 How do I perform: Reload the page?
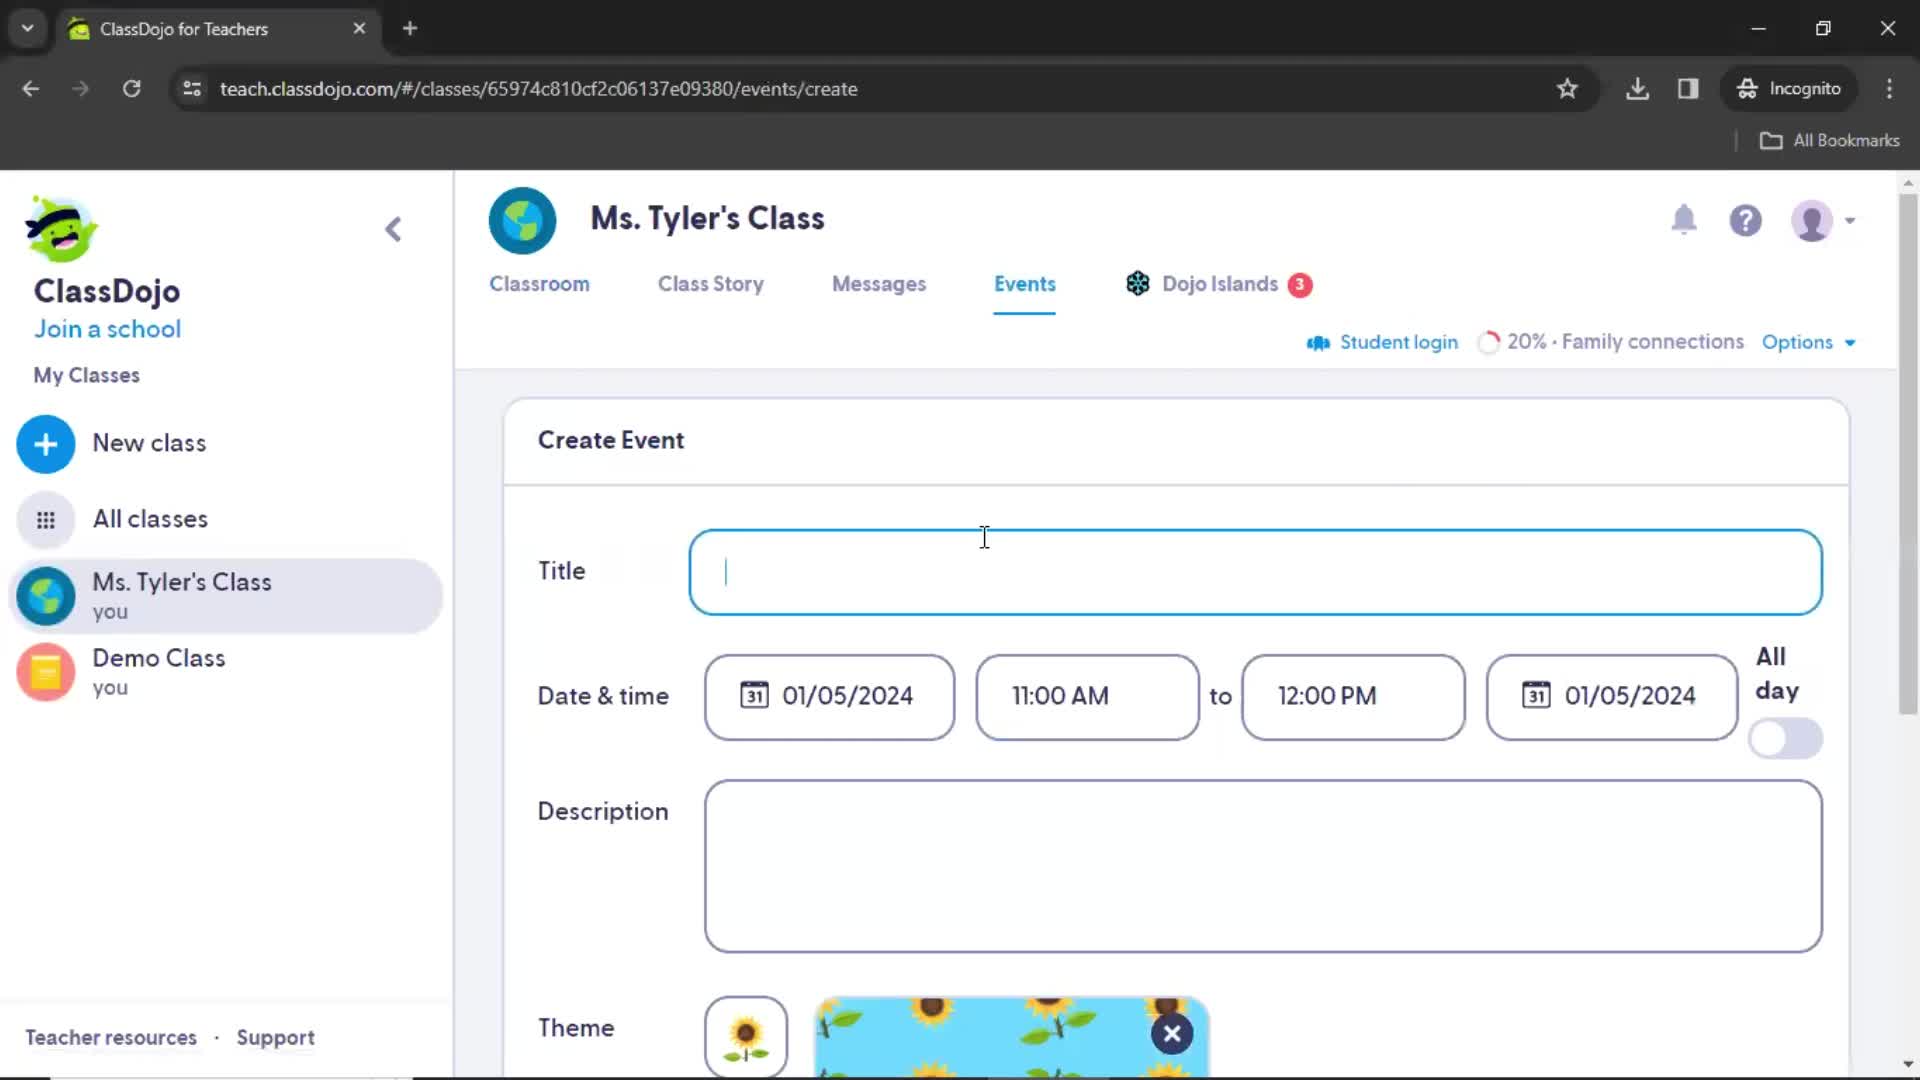pos(131,89)
